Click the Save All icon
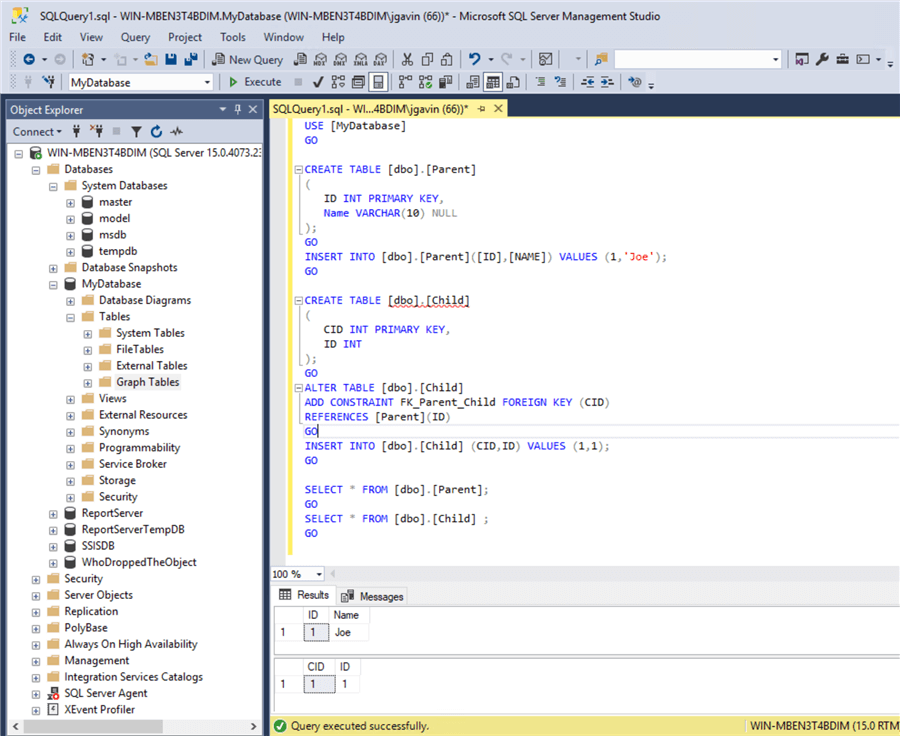900x736 pixels. [x=191, y=59]
